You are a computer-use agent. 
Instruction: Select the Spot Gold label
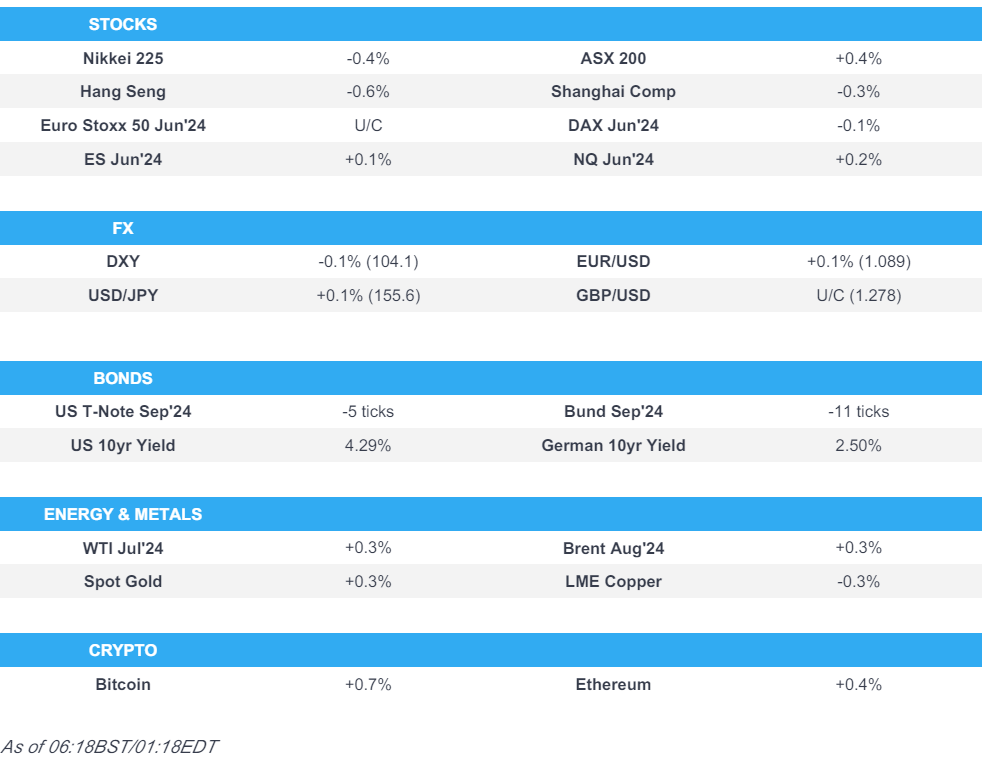(x=123, y=582)
